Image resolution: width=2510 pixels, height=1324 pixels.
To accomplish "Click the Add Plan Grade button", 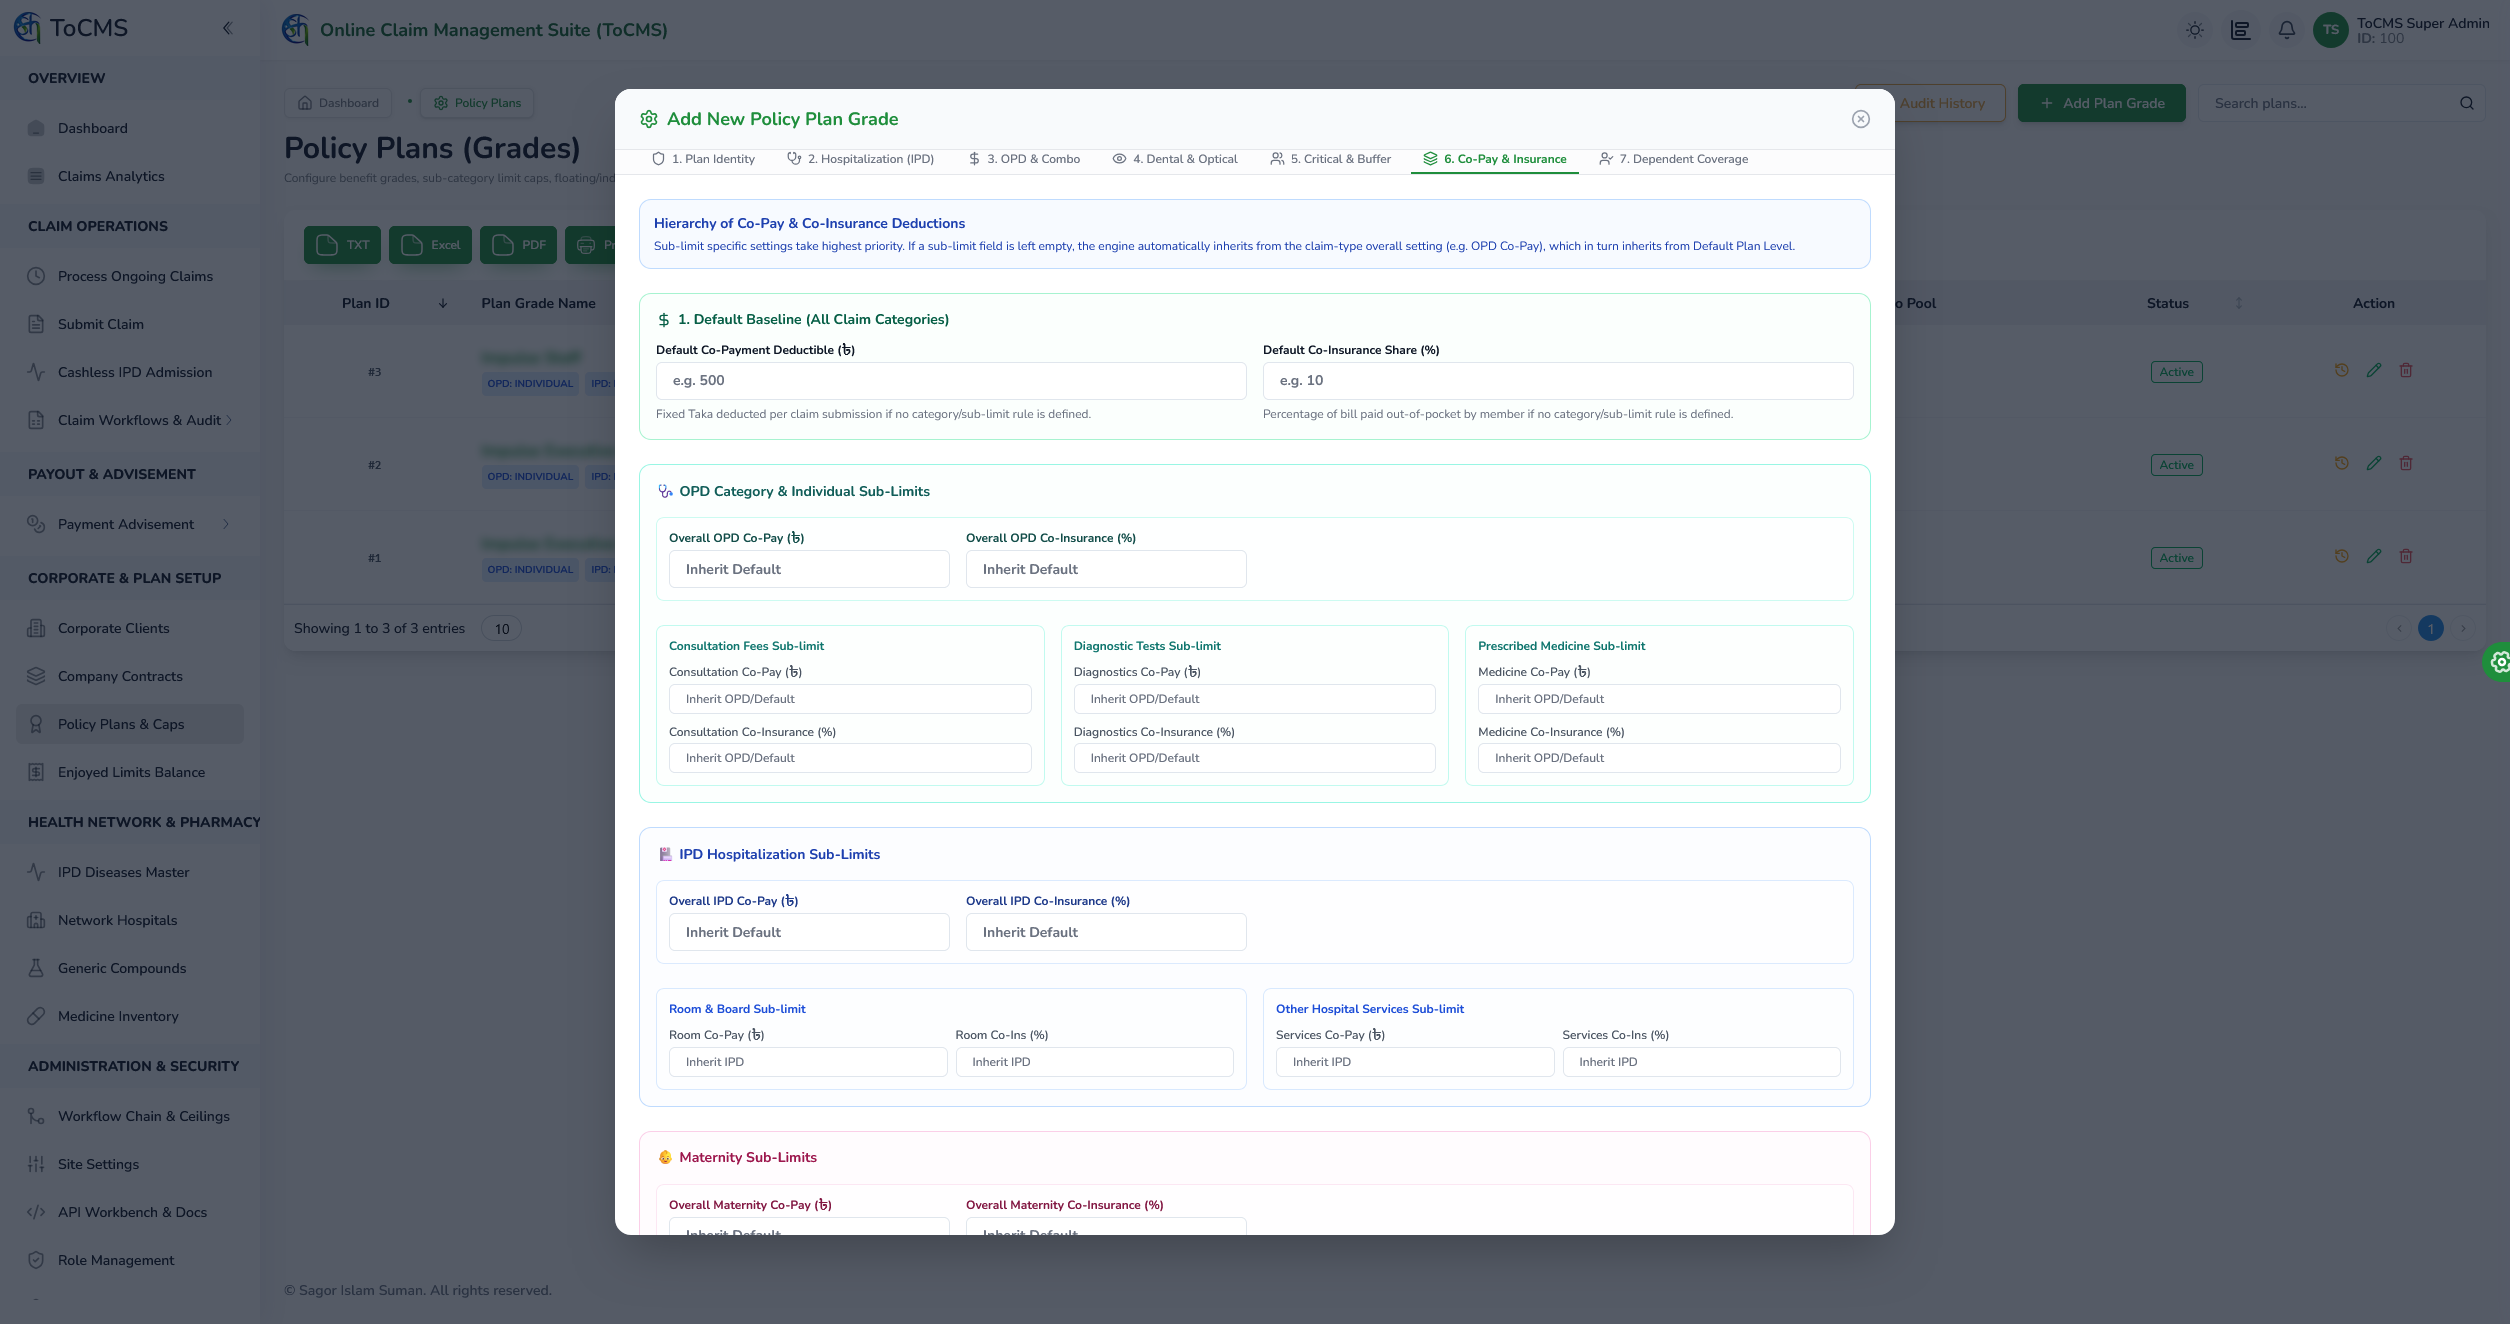I will 2101,103.
